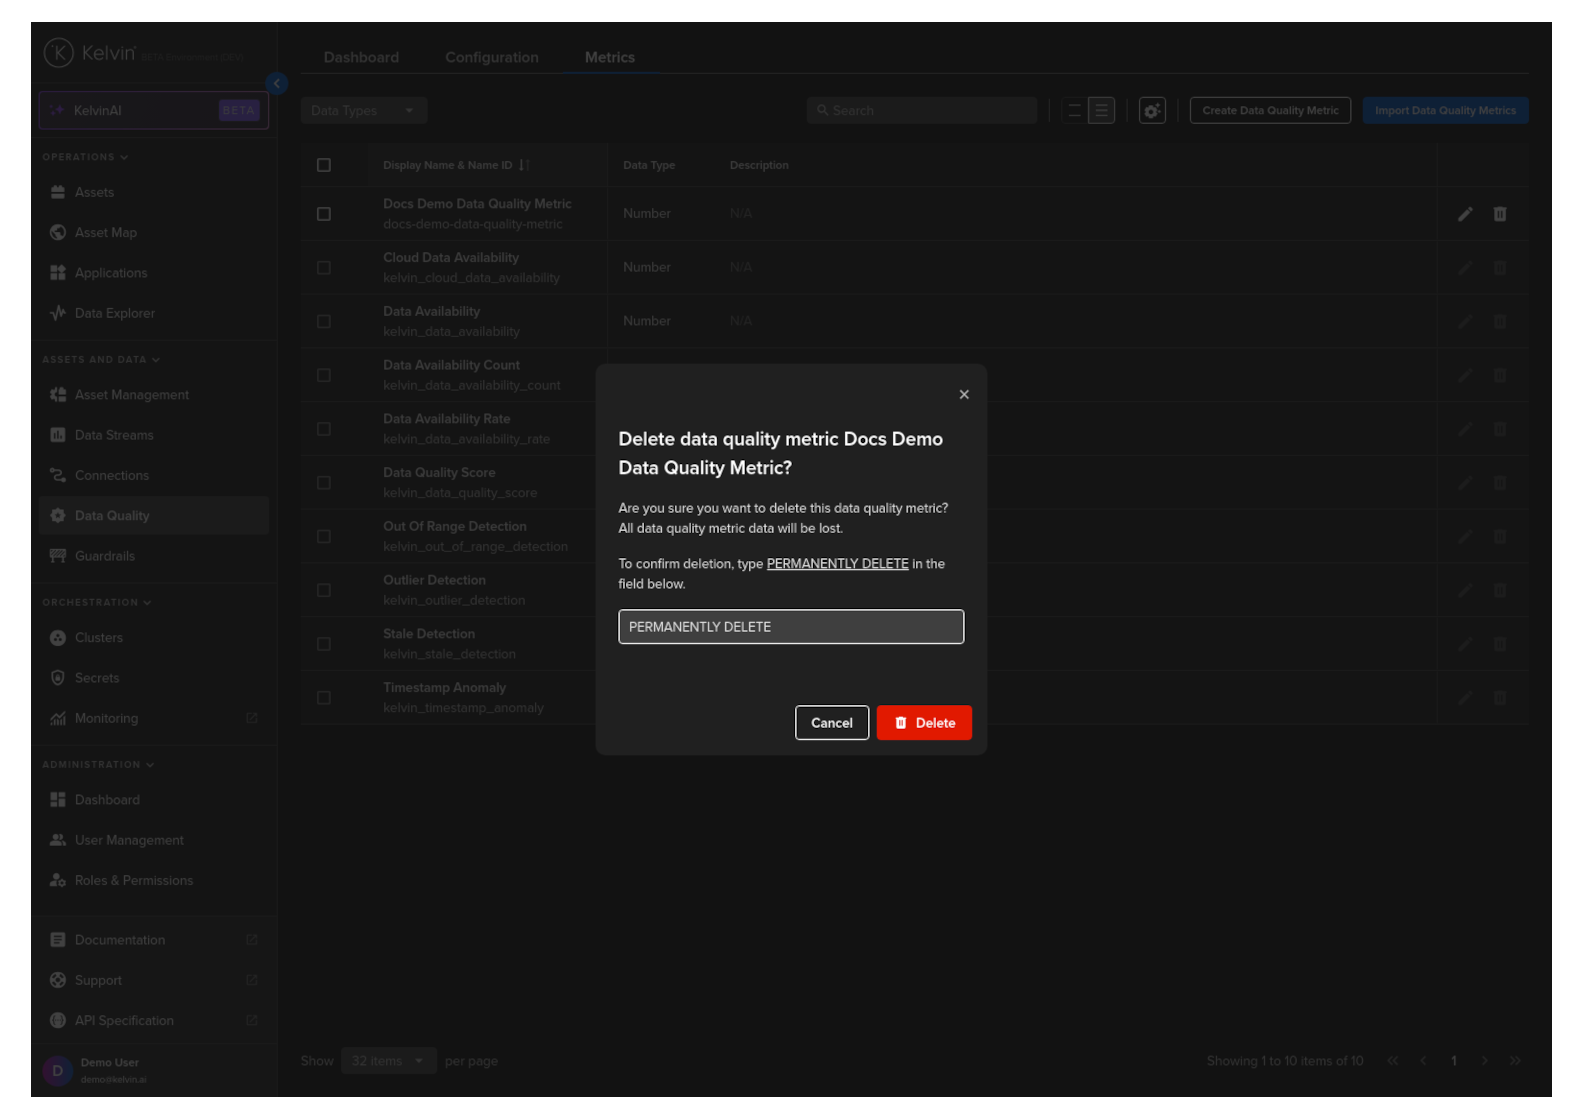Open Data Explorer from the sidebar
This screenshot has width=1584, height=1120.
coord(114,314)
